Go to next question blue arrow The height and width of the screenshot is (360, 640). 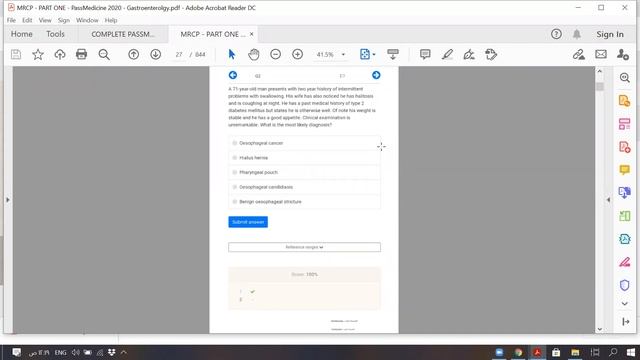pos(376,75)
